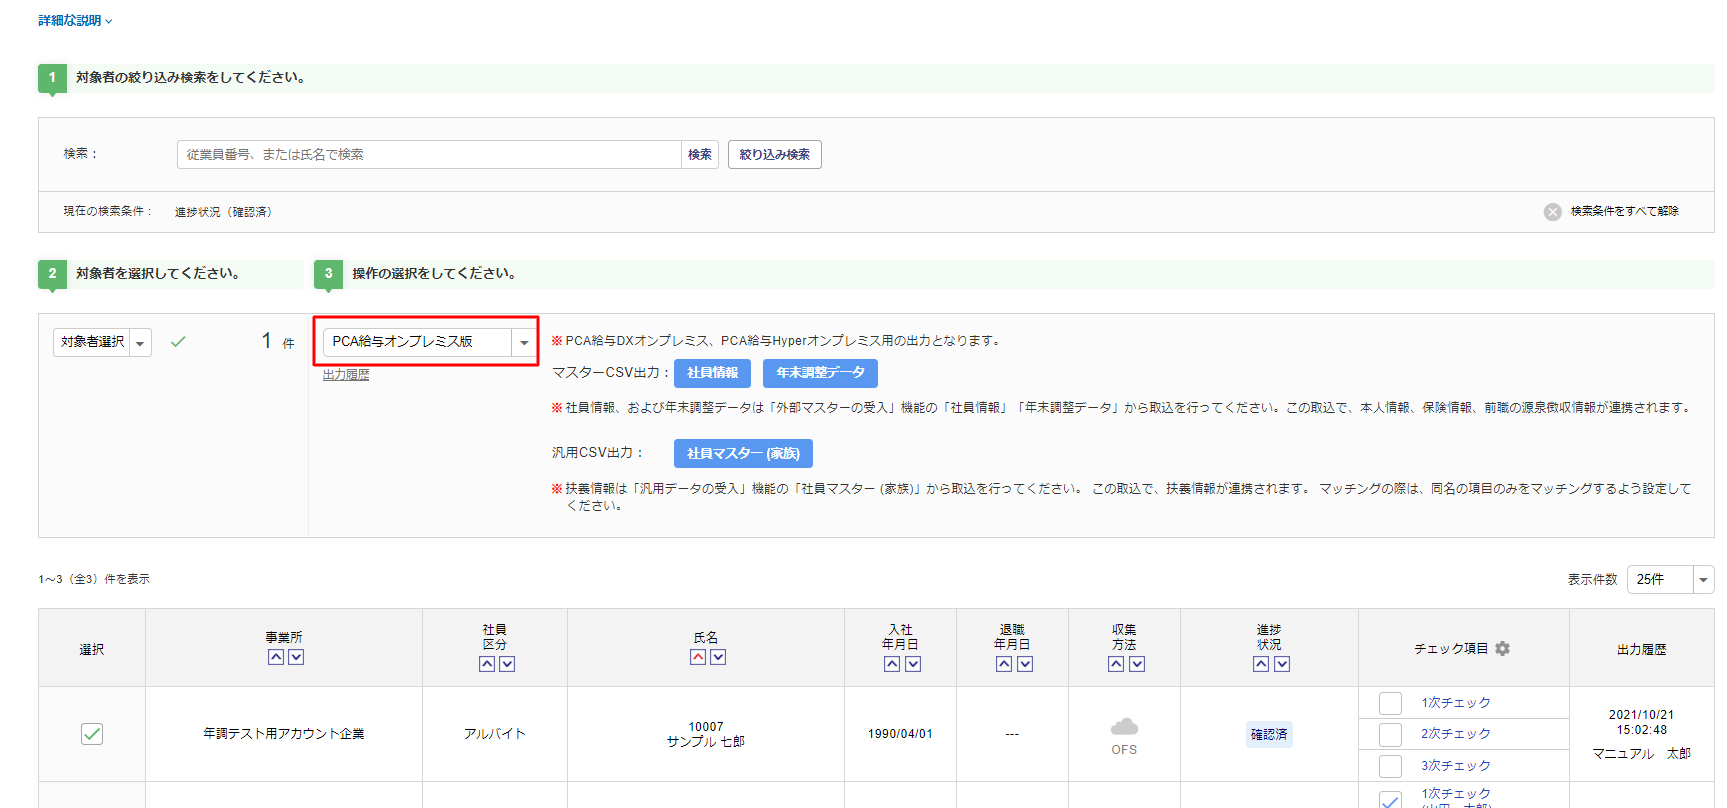This screenshot has width=1727, height=808.
Task: Sort 氏名 column ascending arrow
Action: [698, 657]
